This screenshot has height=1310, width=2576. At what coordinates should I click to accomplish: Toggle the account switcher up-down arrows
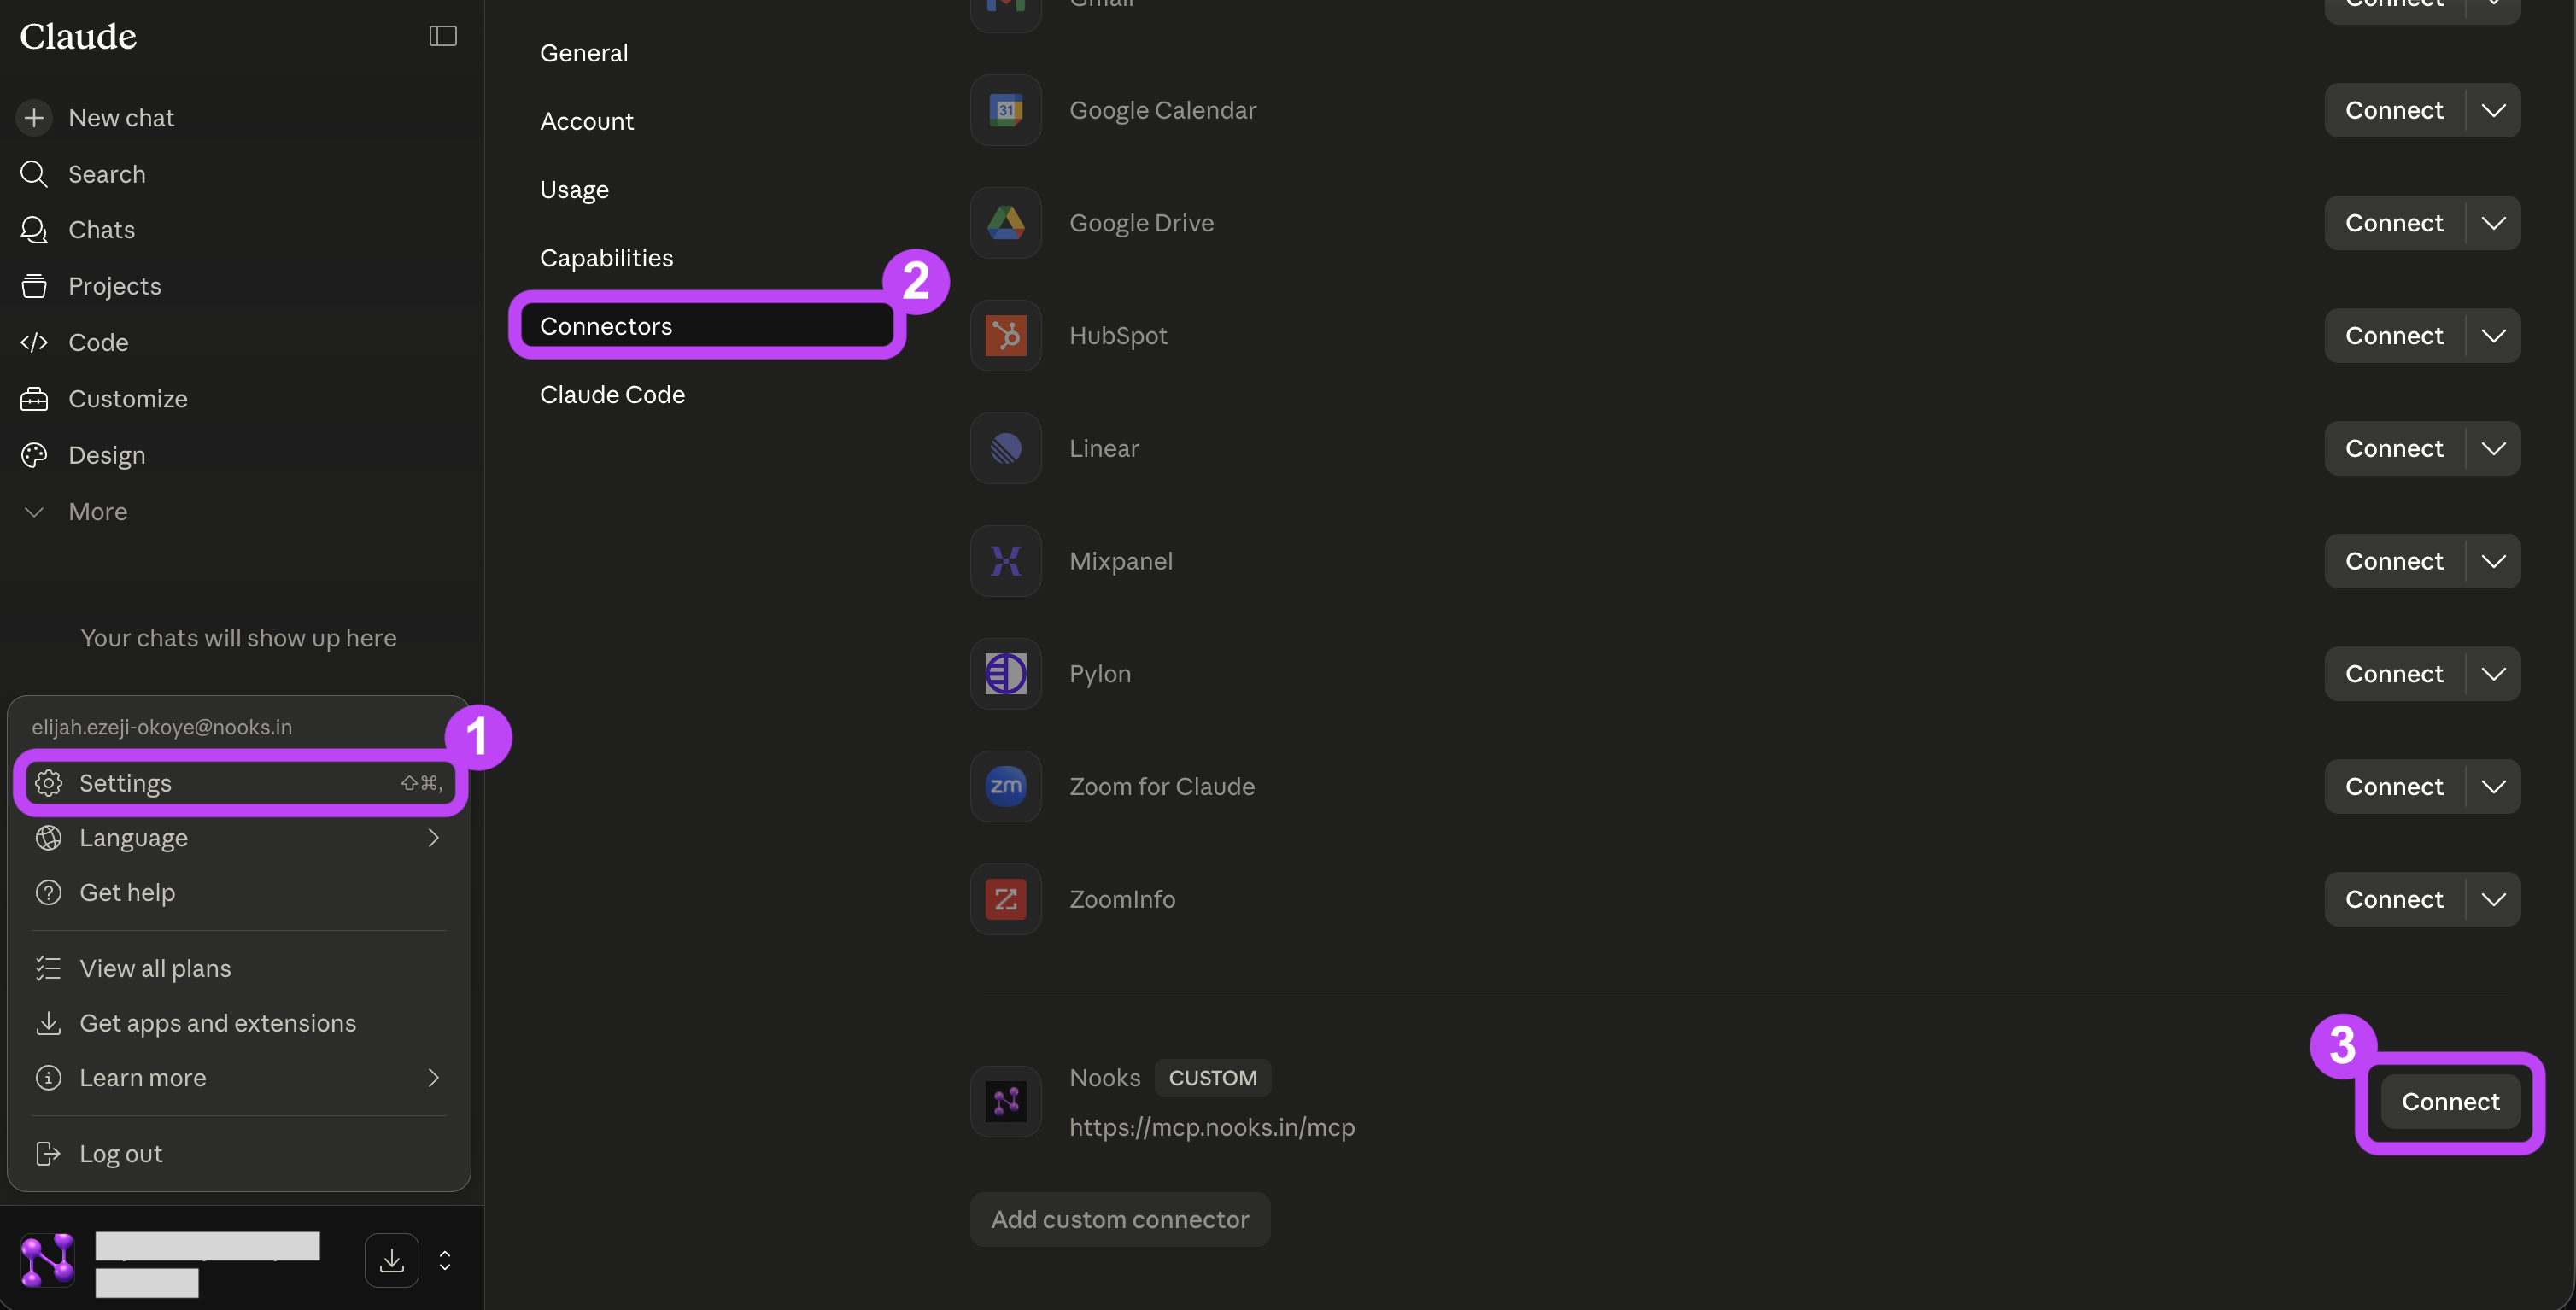coord(445,1260)
